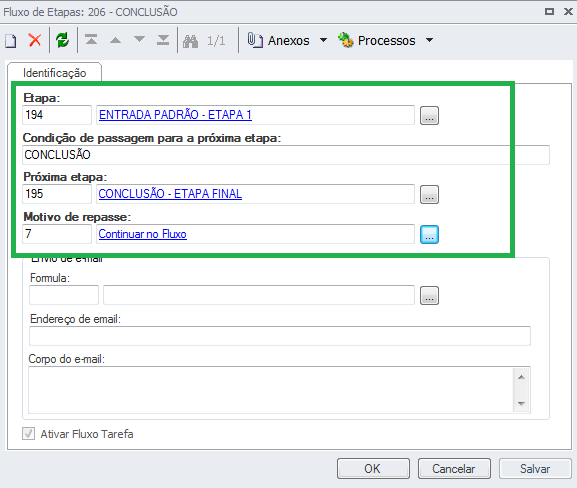Screen dimensions: 577x488
Task: Click the Formula code input field
Action: click(64, 295)
